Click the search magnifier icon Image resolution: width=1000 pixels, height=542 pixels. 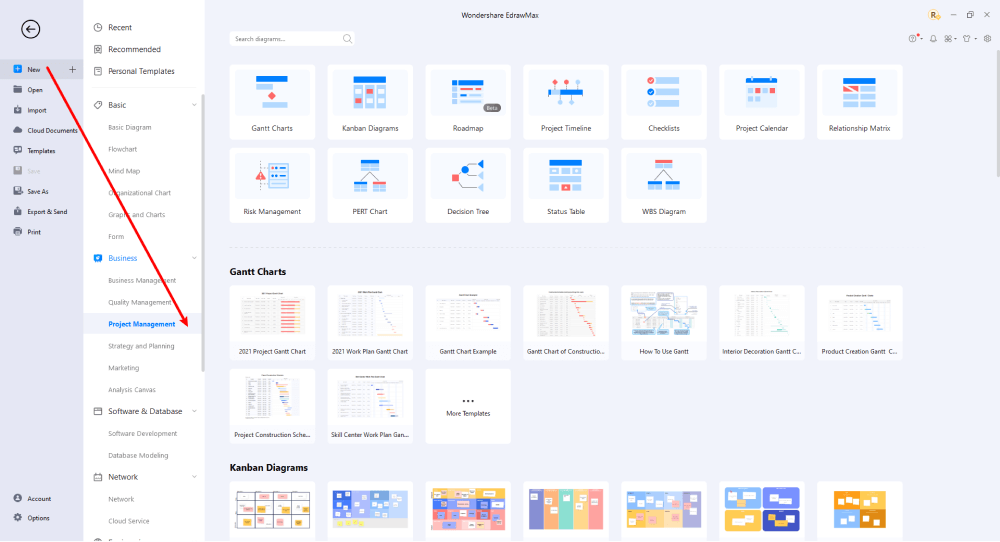(347, 39)
